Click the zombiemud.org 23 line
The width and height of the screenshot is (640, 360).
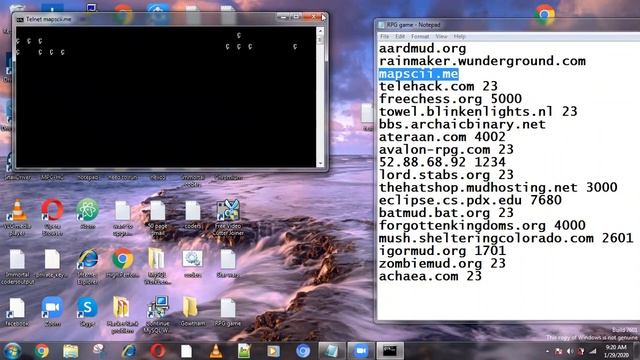coord(442,264)
